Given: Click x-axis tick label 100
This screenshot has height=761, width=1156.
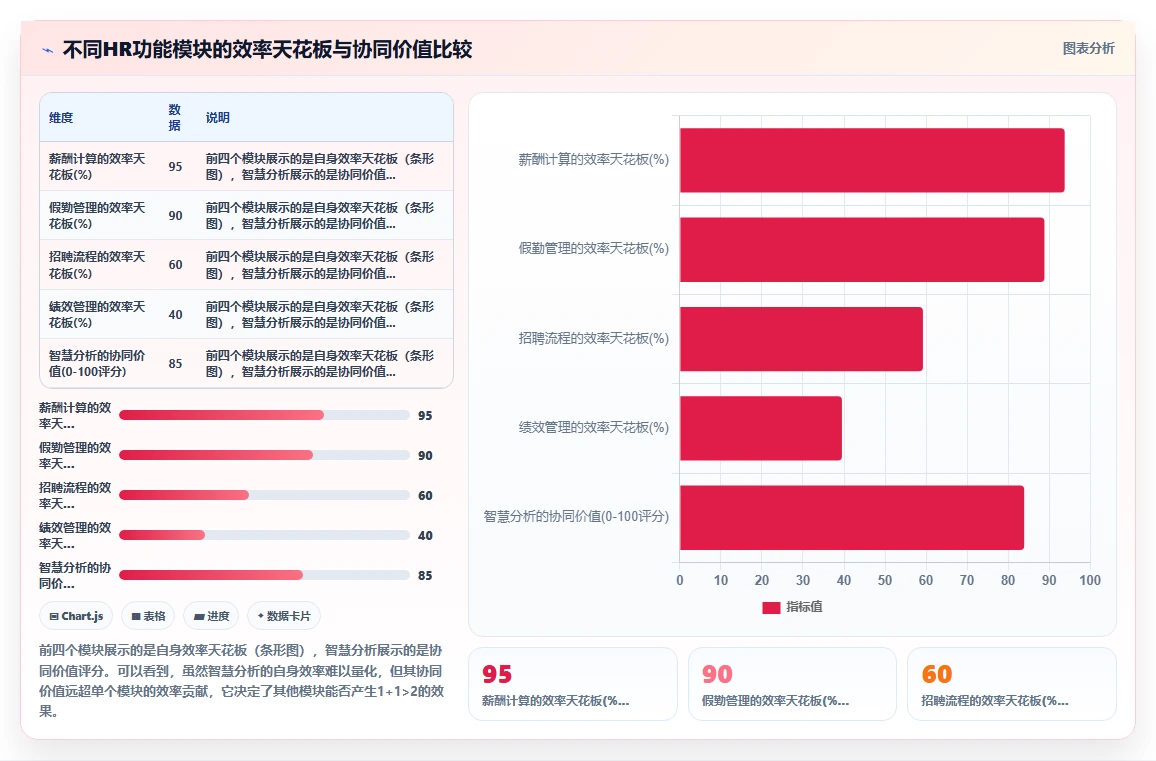Looking at the screenshot, I should pyautogui.click(x=1090, y=580).
